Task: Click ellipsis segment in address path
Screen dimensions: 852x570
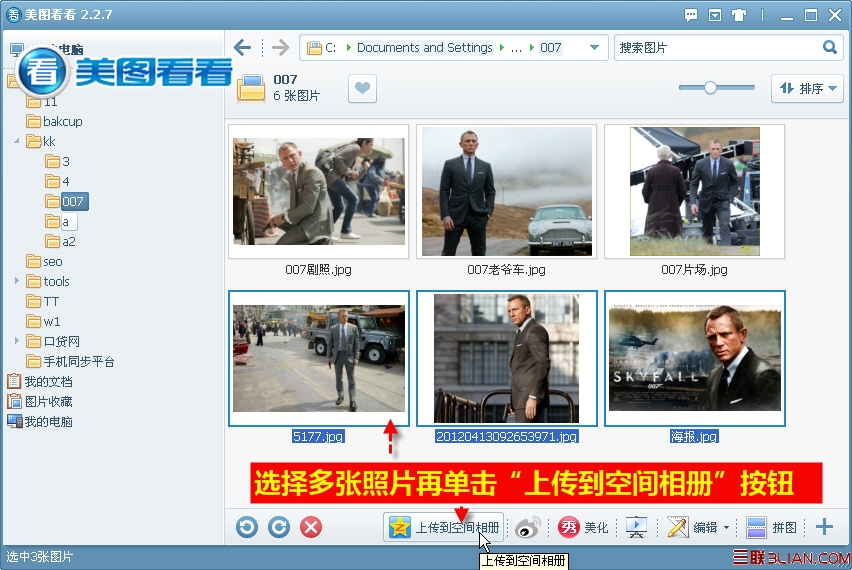Action: tap(516, 48)
